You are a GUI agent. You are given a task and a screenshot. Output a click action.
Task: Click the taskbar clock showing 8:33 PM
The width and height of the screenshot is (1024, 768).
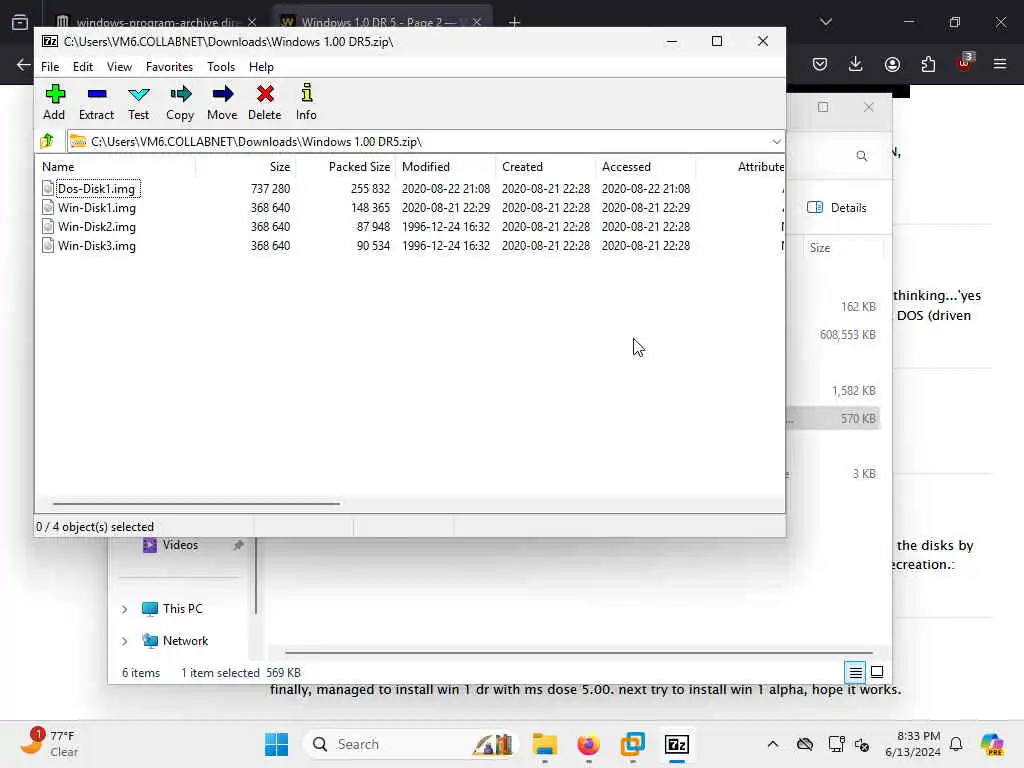coord(912,744)
